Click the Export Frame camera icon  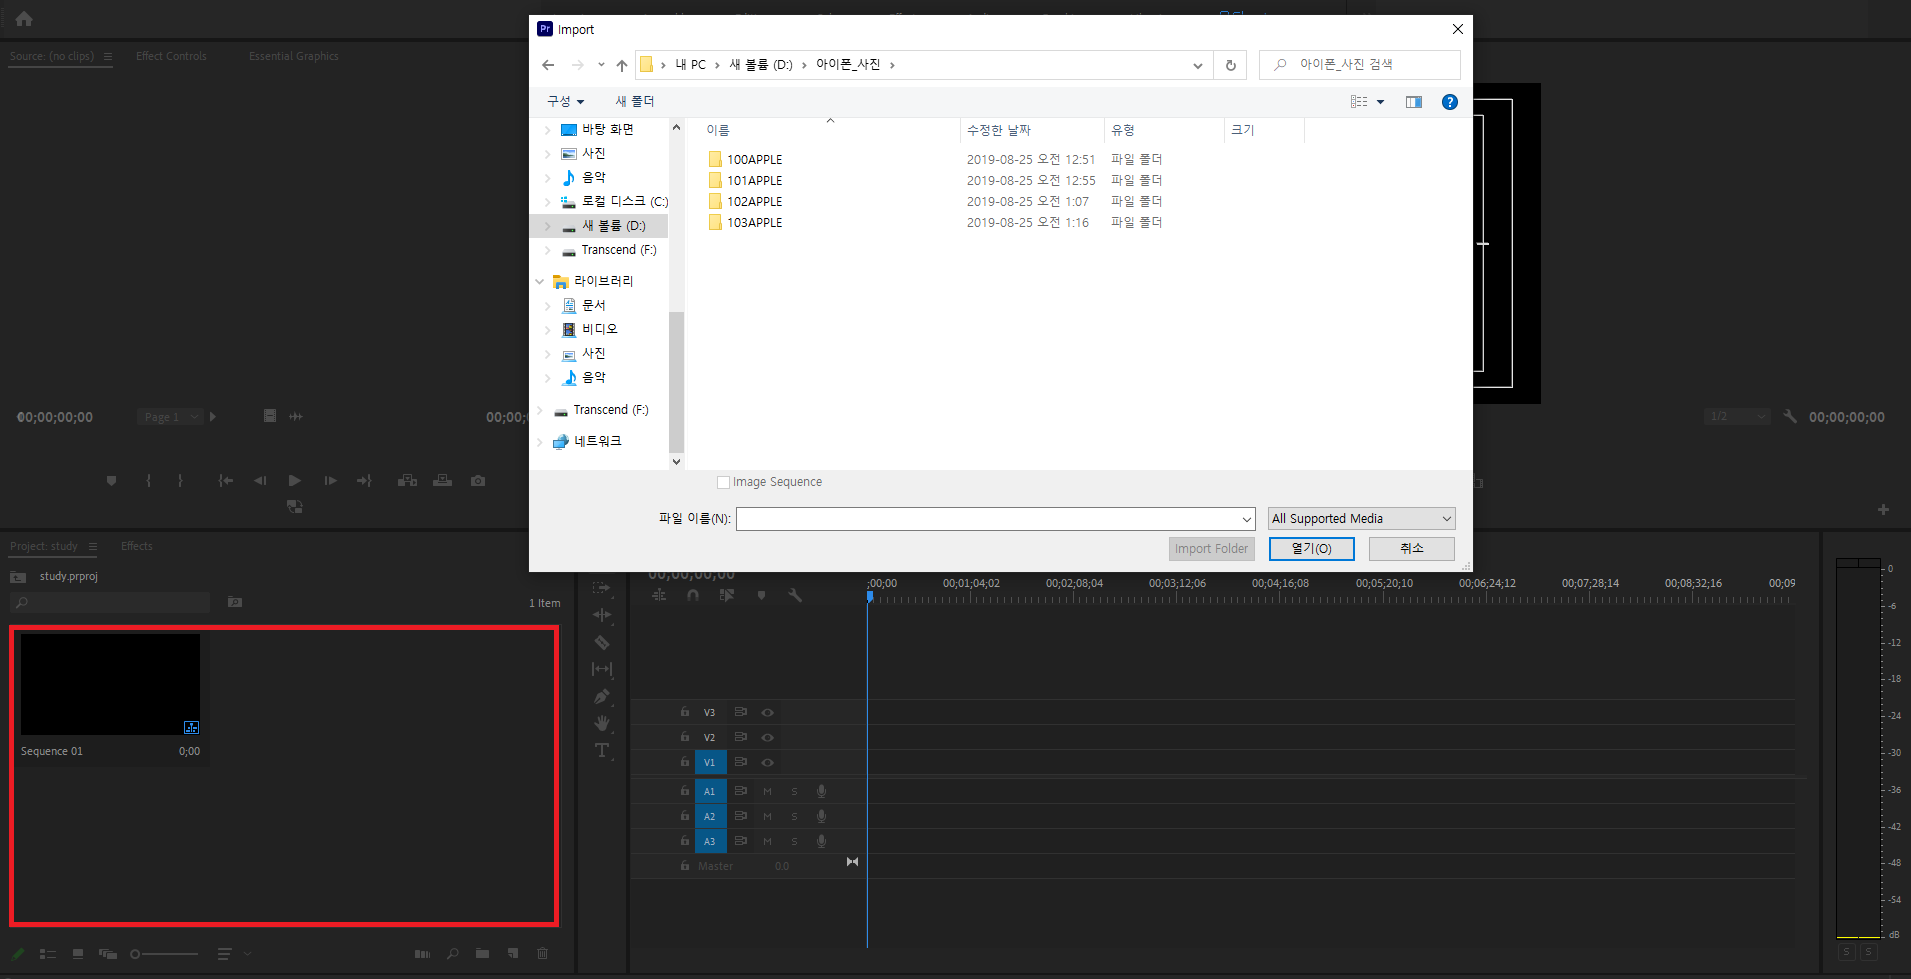[478, 481]
